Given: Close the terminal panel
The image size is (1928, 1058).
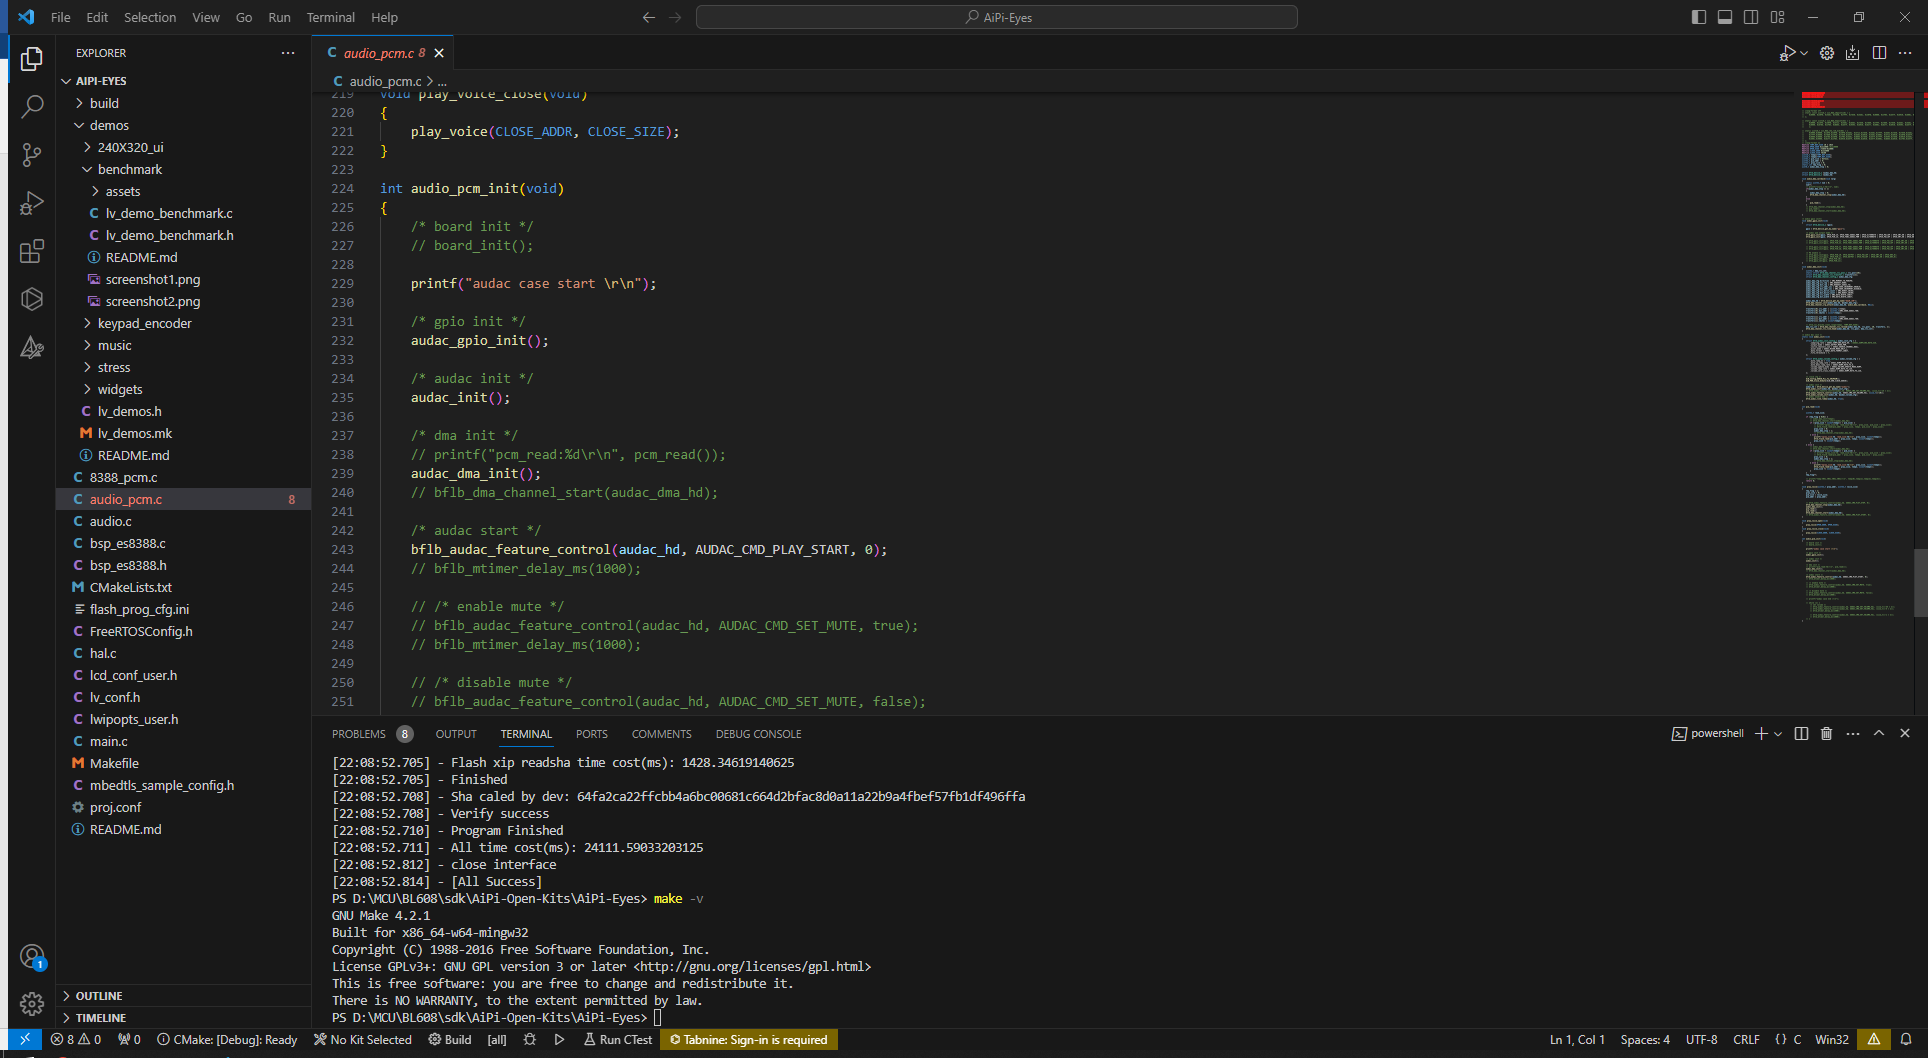Looking at the screenshot, I should (1905, 734).
